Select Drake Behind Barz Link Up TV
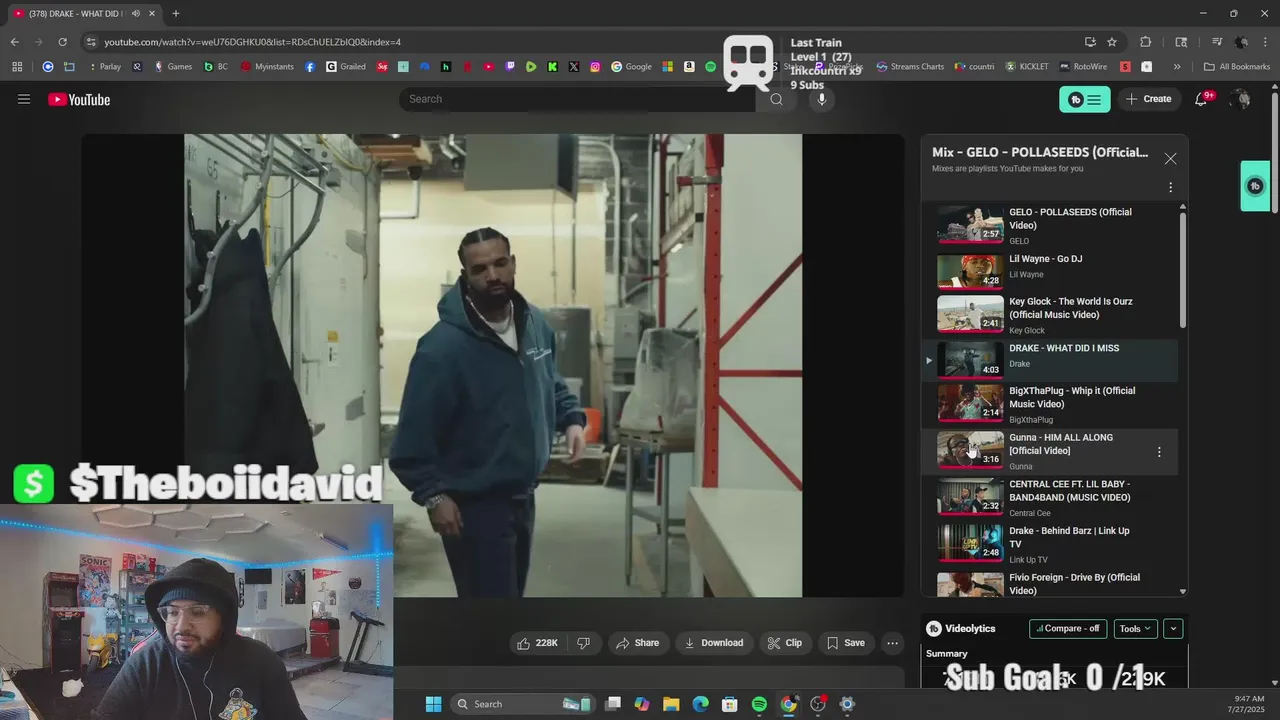This screenshot has height=720, width=1280. click(x=1049, y=544)
